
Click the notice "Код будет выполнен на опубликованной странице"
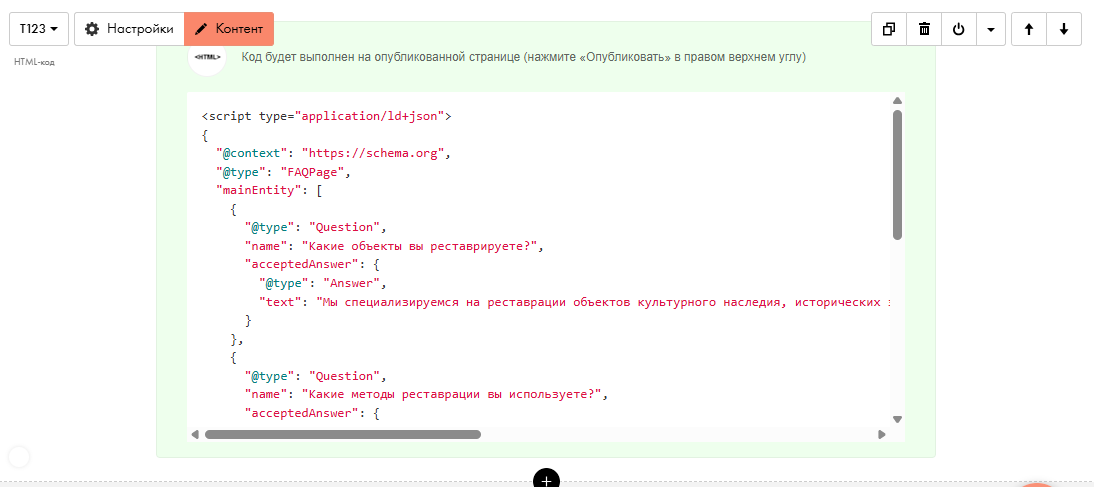coord(524,57)
